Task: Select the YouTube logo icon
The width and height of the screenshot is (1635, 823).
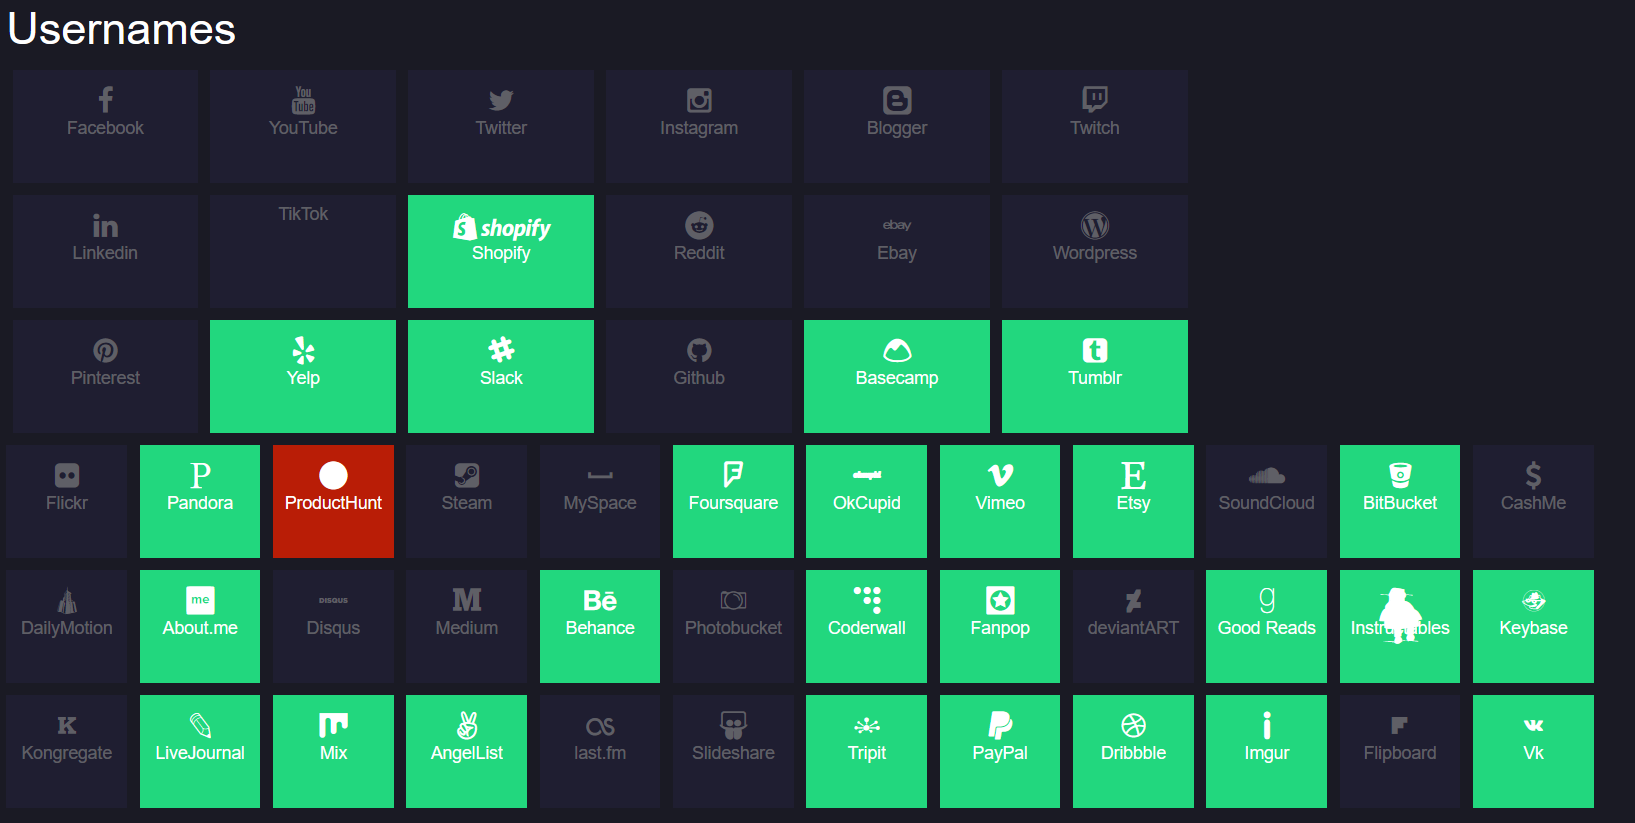Action: pyautogui.click(x=303, y=100)
